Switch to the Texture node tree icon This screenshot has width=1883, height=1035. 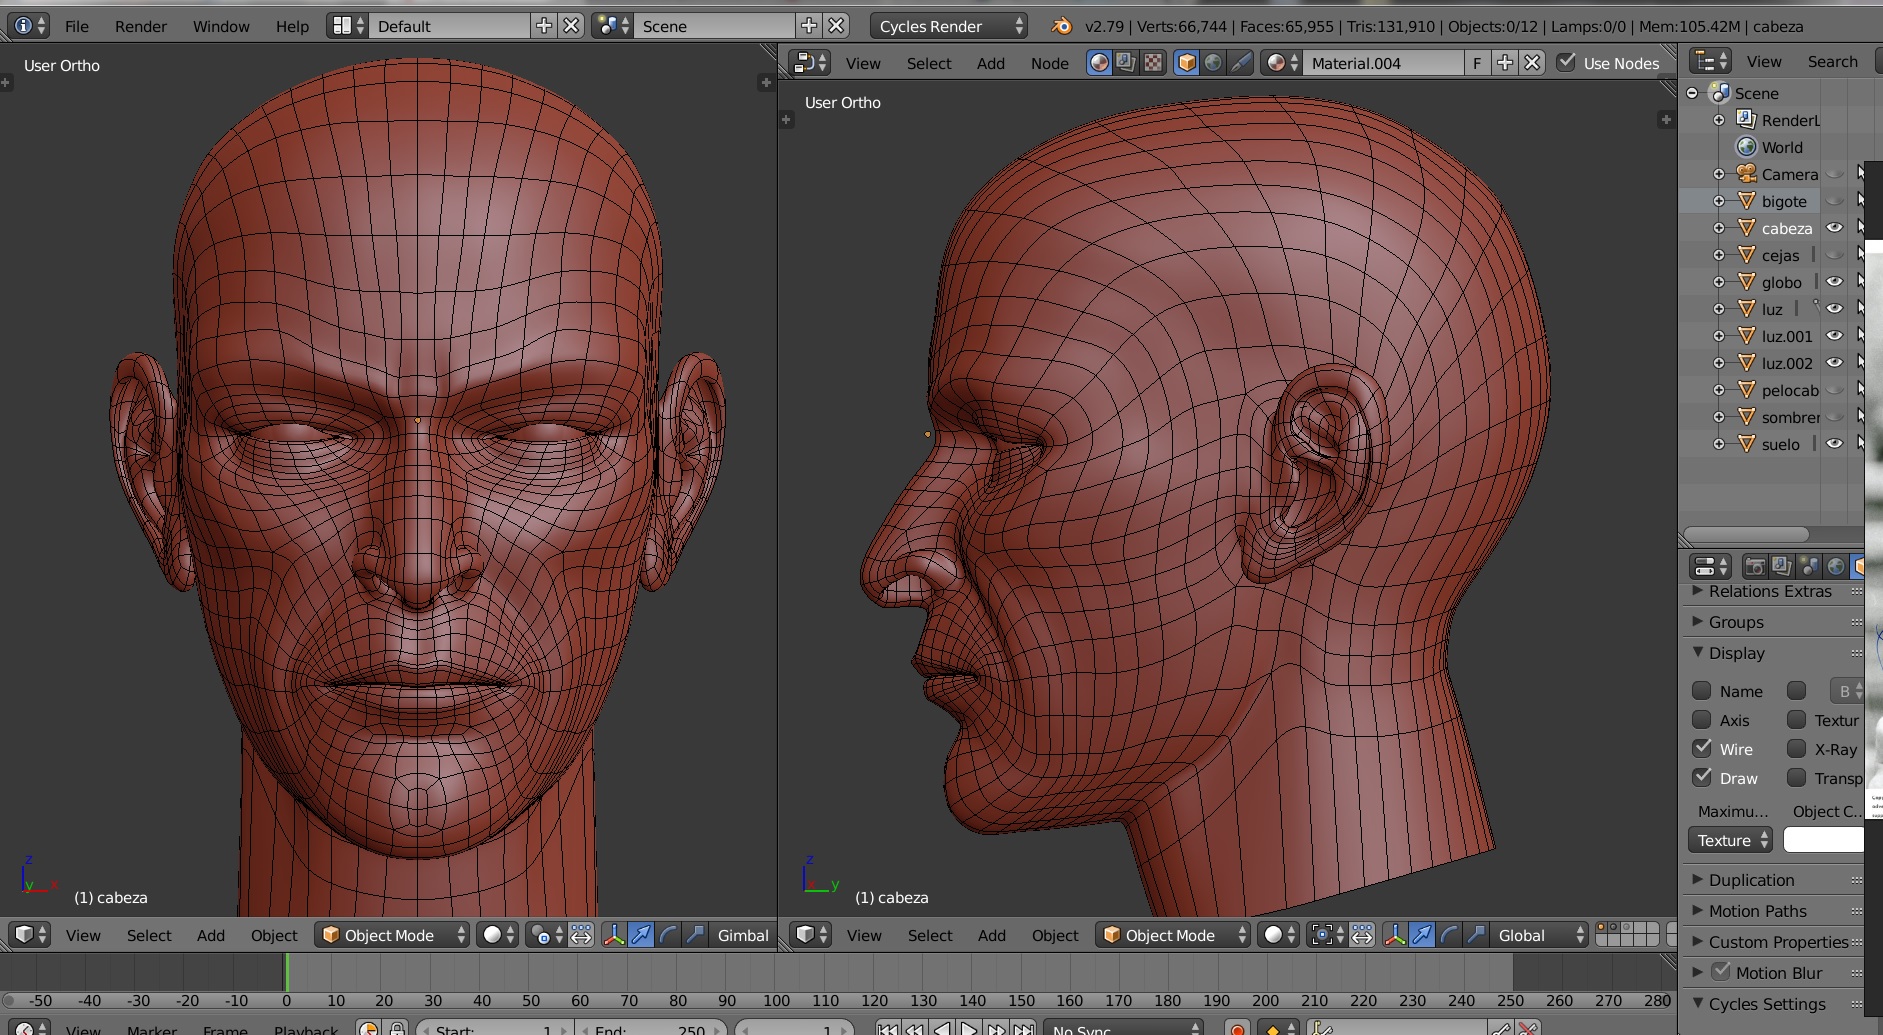(x=1153, y=63)
